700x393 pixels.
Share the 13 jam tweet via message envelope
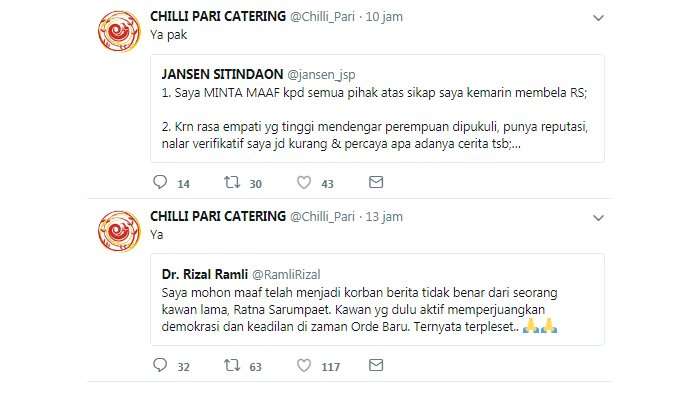[376, 365]
